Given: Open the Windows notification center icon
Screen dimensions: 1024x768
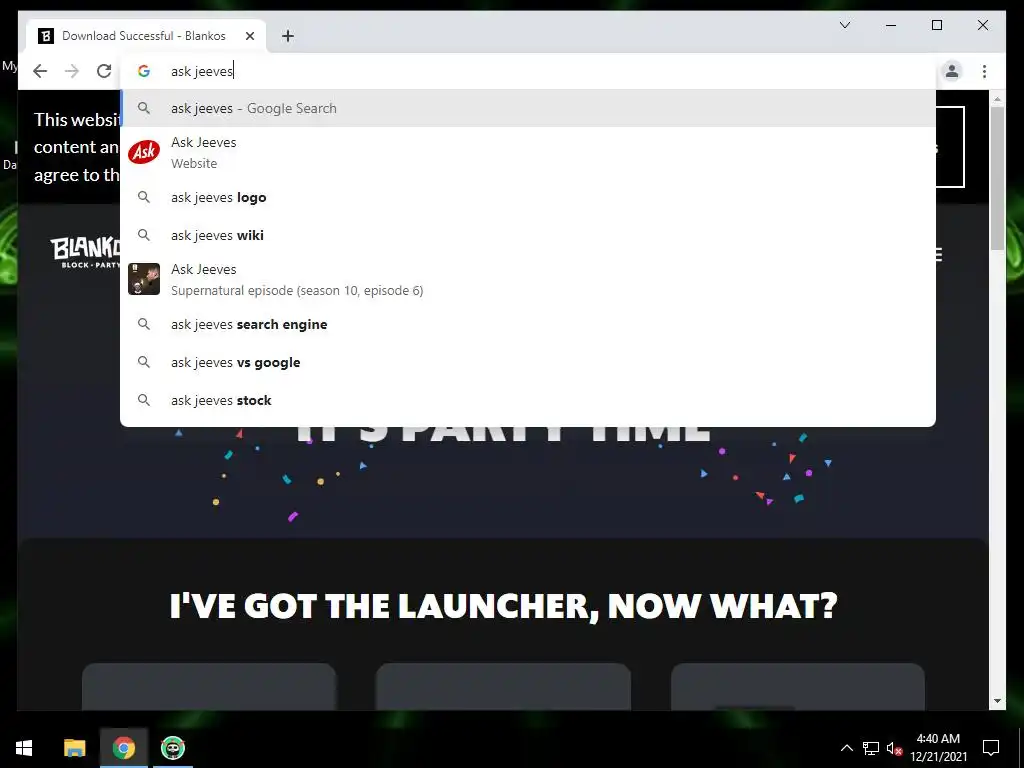Looking at the screenshot, I should click(991, 748).
